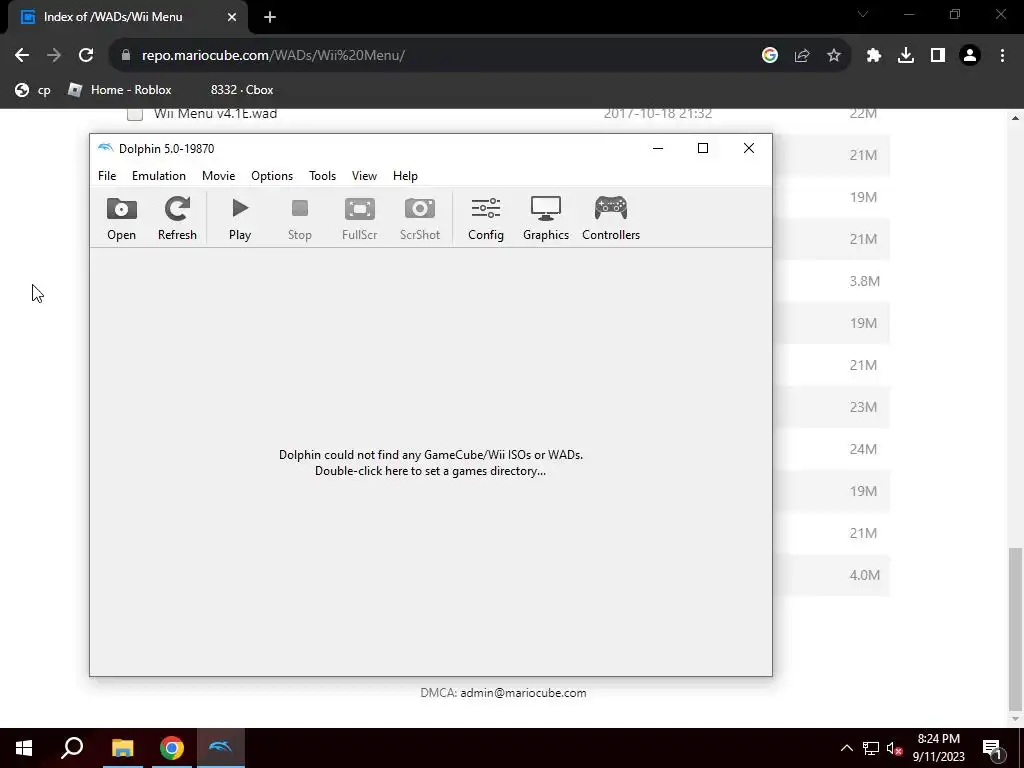Open Dolphin Config settings
The height and width of the screenshot is (768, 1024).
point(486,218)
